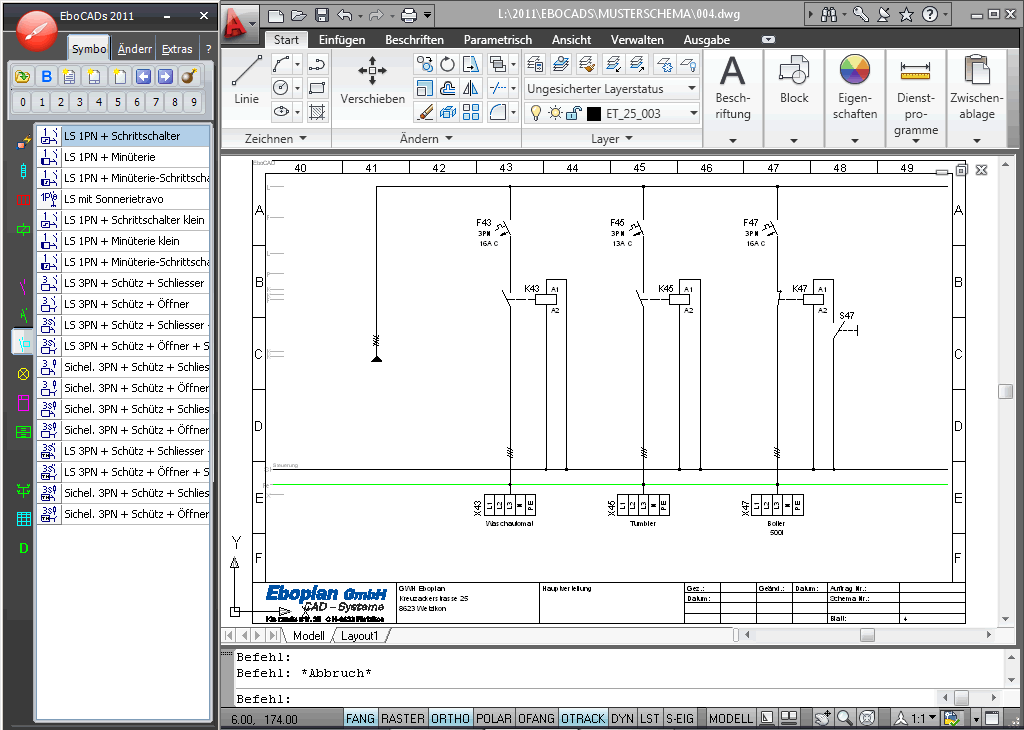
Task: Click the black layer color swatch
Action: (x=594, y=114)
